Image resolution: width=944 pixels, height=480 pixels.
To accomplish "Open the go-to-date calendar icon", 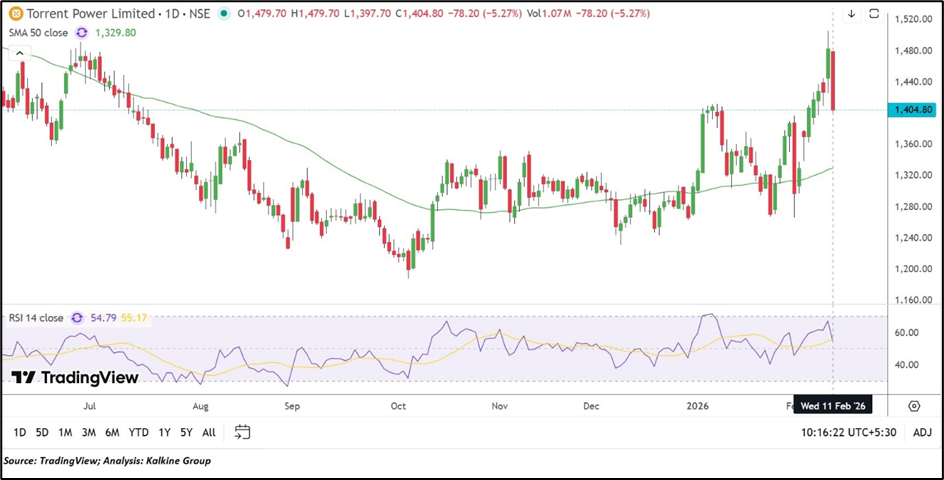I will pyautogui.click(x=242, y=432).
